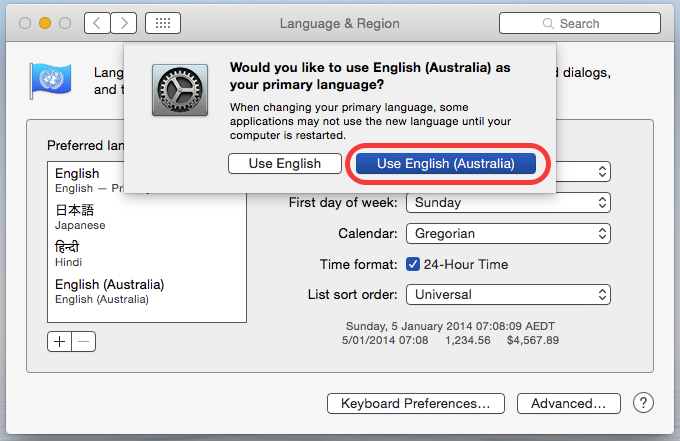Toggle the 24-Hour Time checkbox
This screenshot has width=680, height=441.
pos(414,264)
